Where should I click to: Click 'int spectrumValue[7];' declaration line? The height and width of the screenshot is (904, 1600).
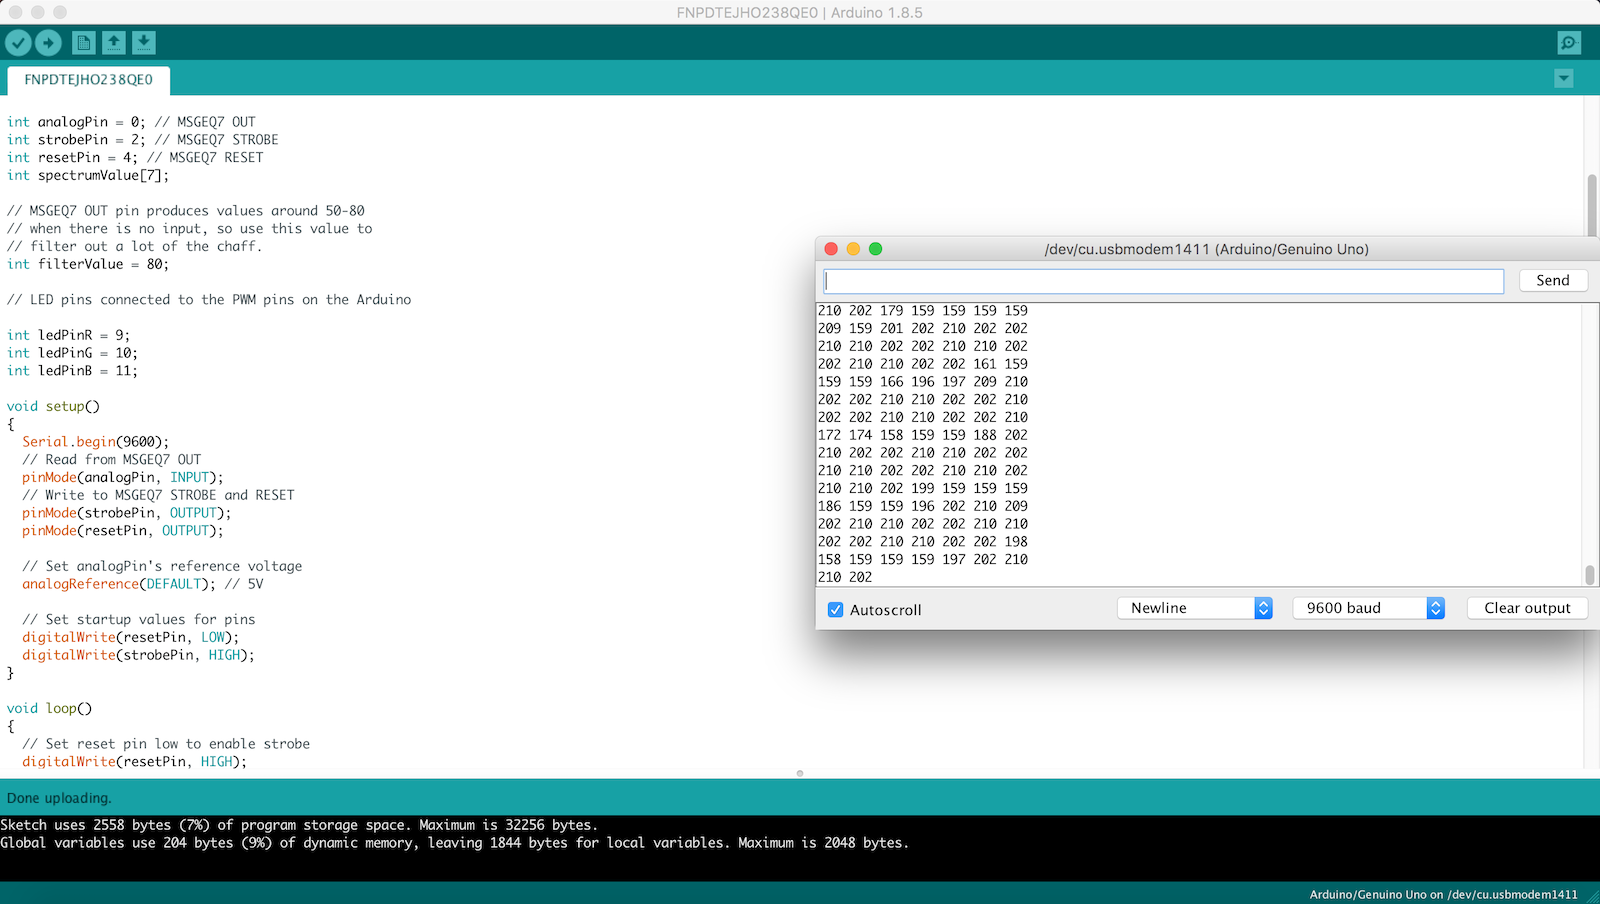tap(88, 175)
